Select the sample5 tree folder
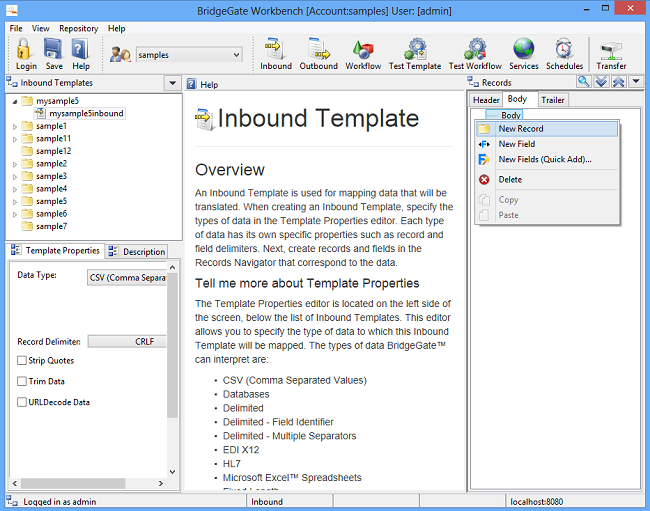Image resolution: width=650 pixels, height=511 pixels. point(51,201)
